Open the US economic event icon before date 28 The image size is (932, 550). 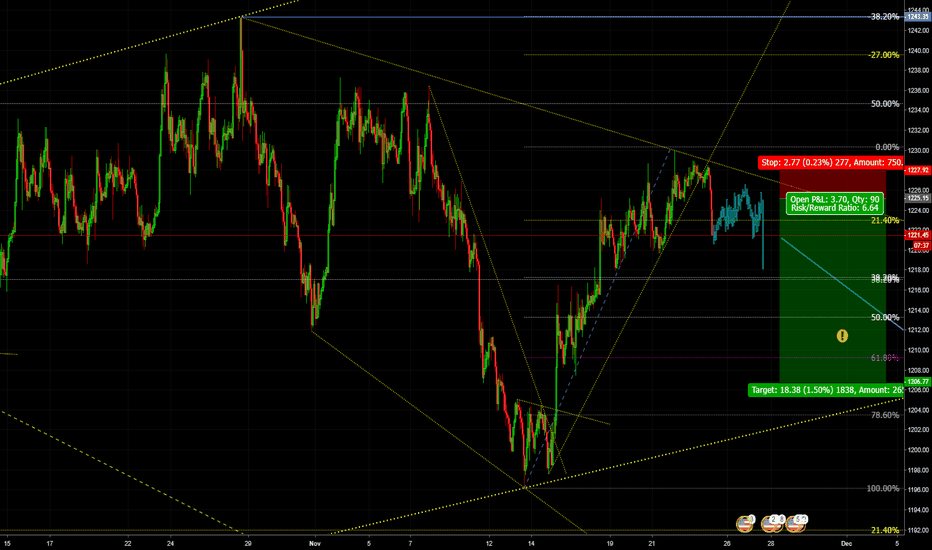745,524
